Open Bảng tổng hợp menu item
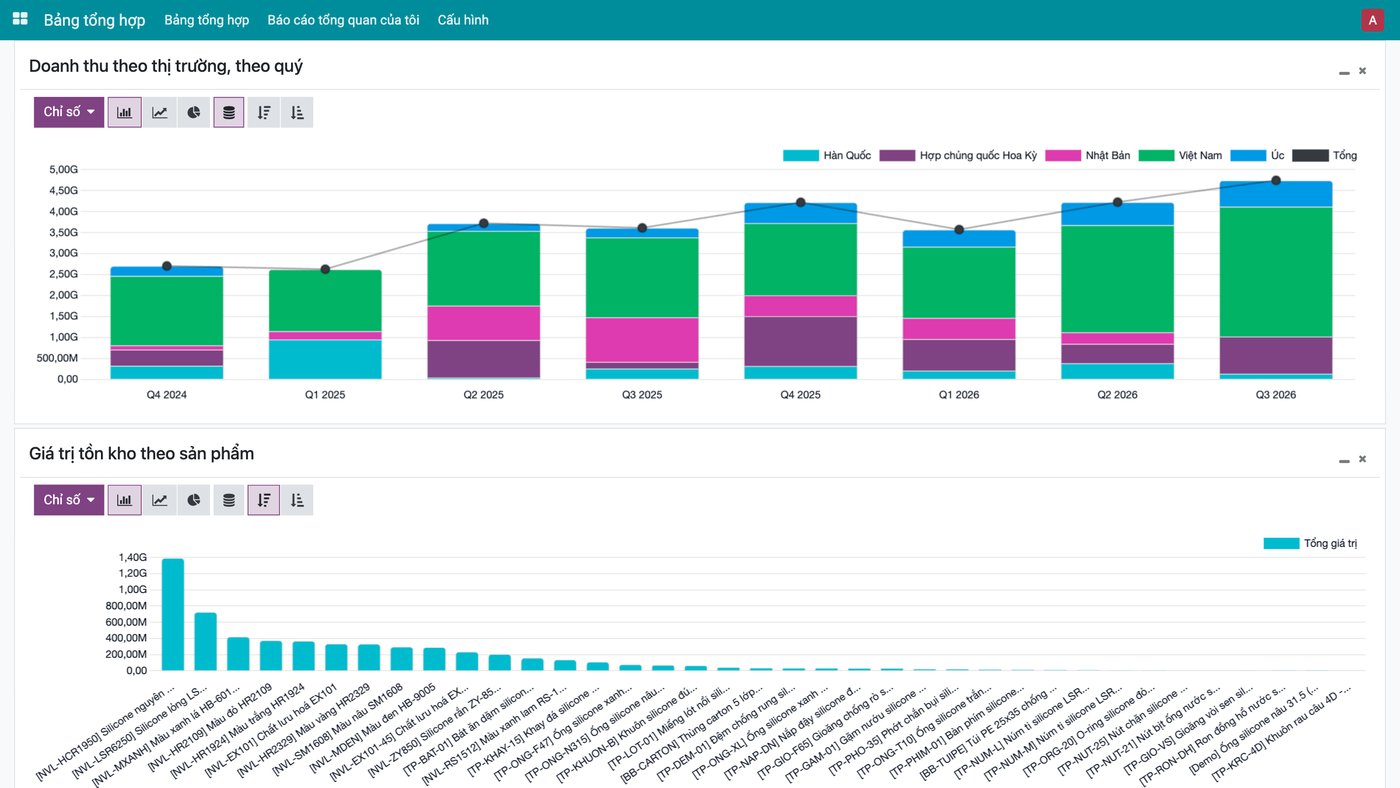 [207, 20]
